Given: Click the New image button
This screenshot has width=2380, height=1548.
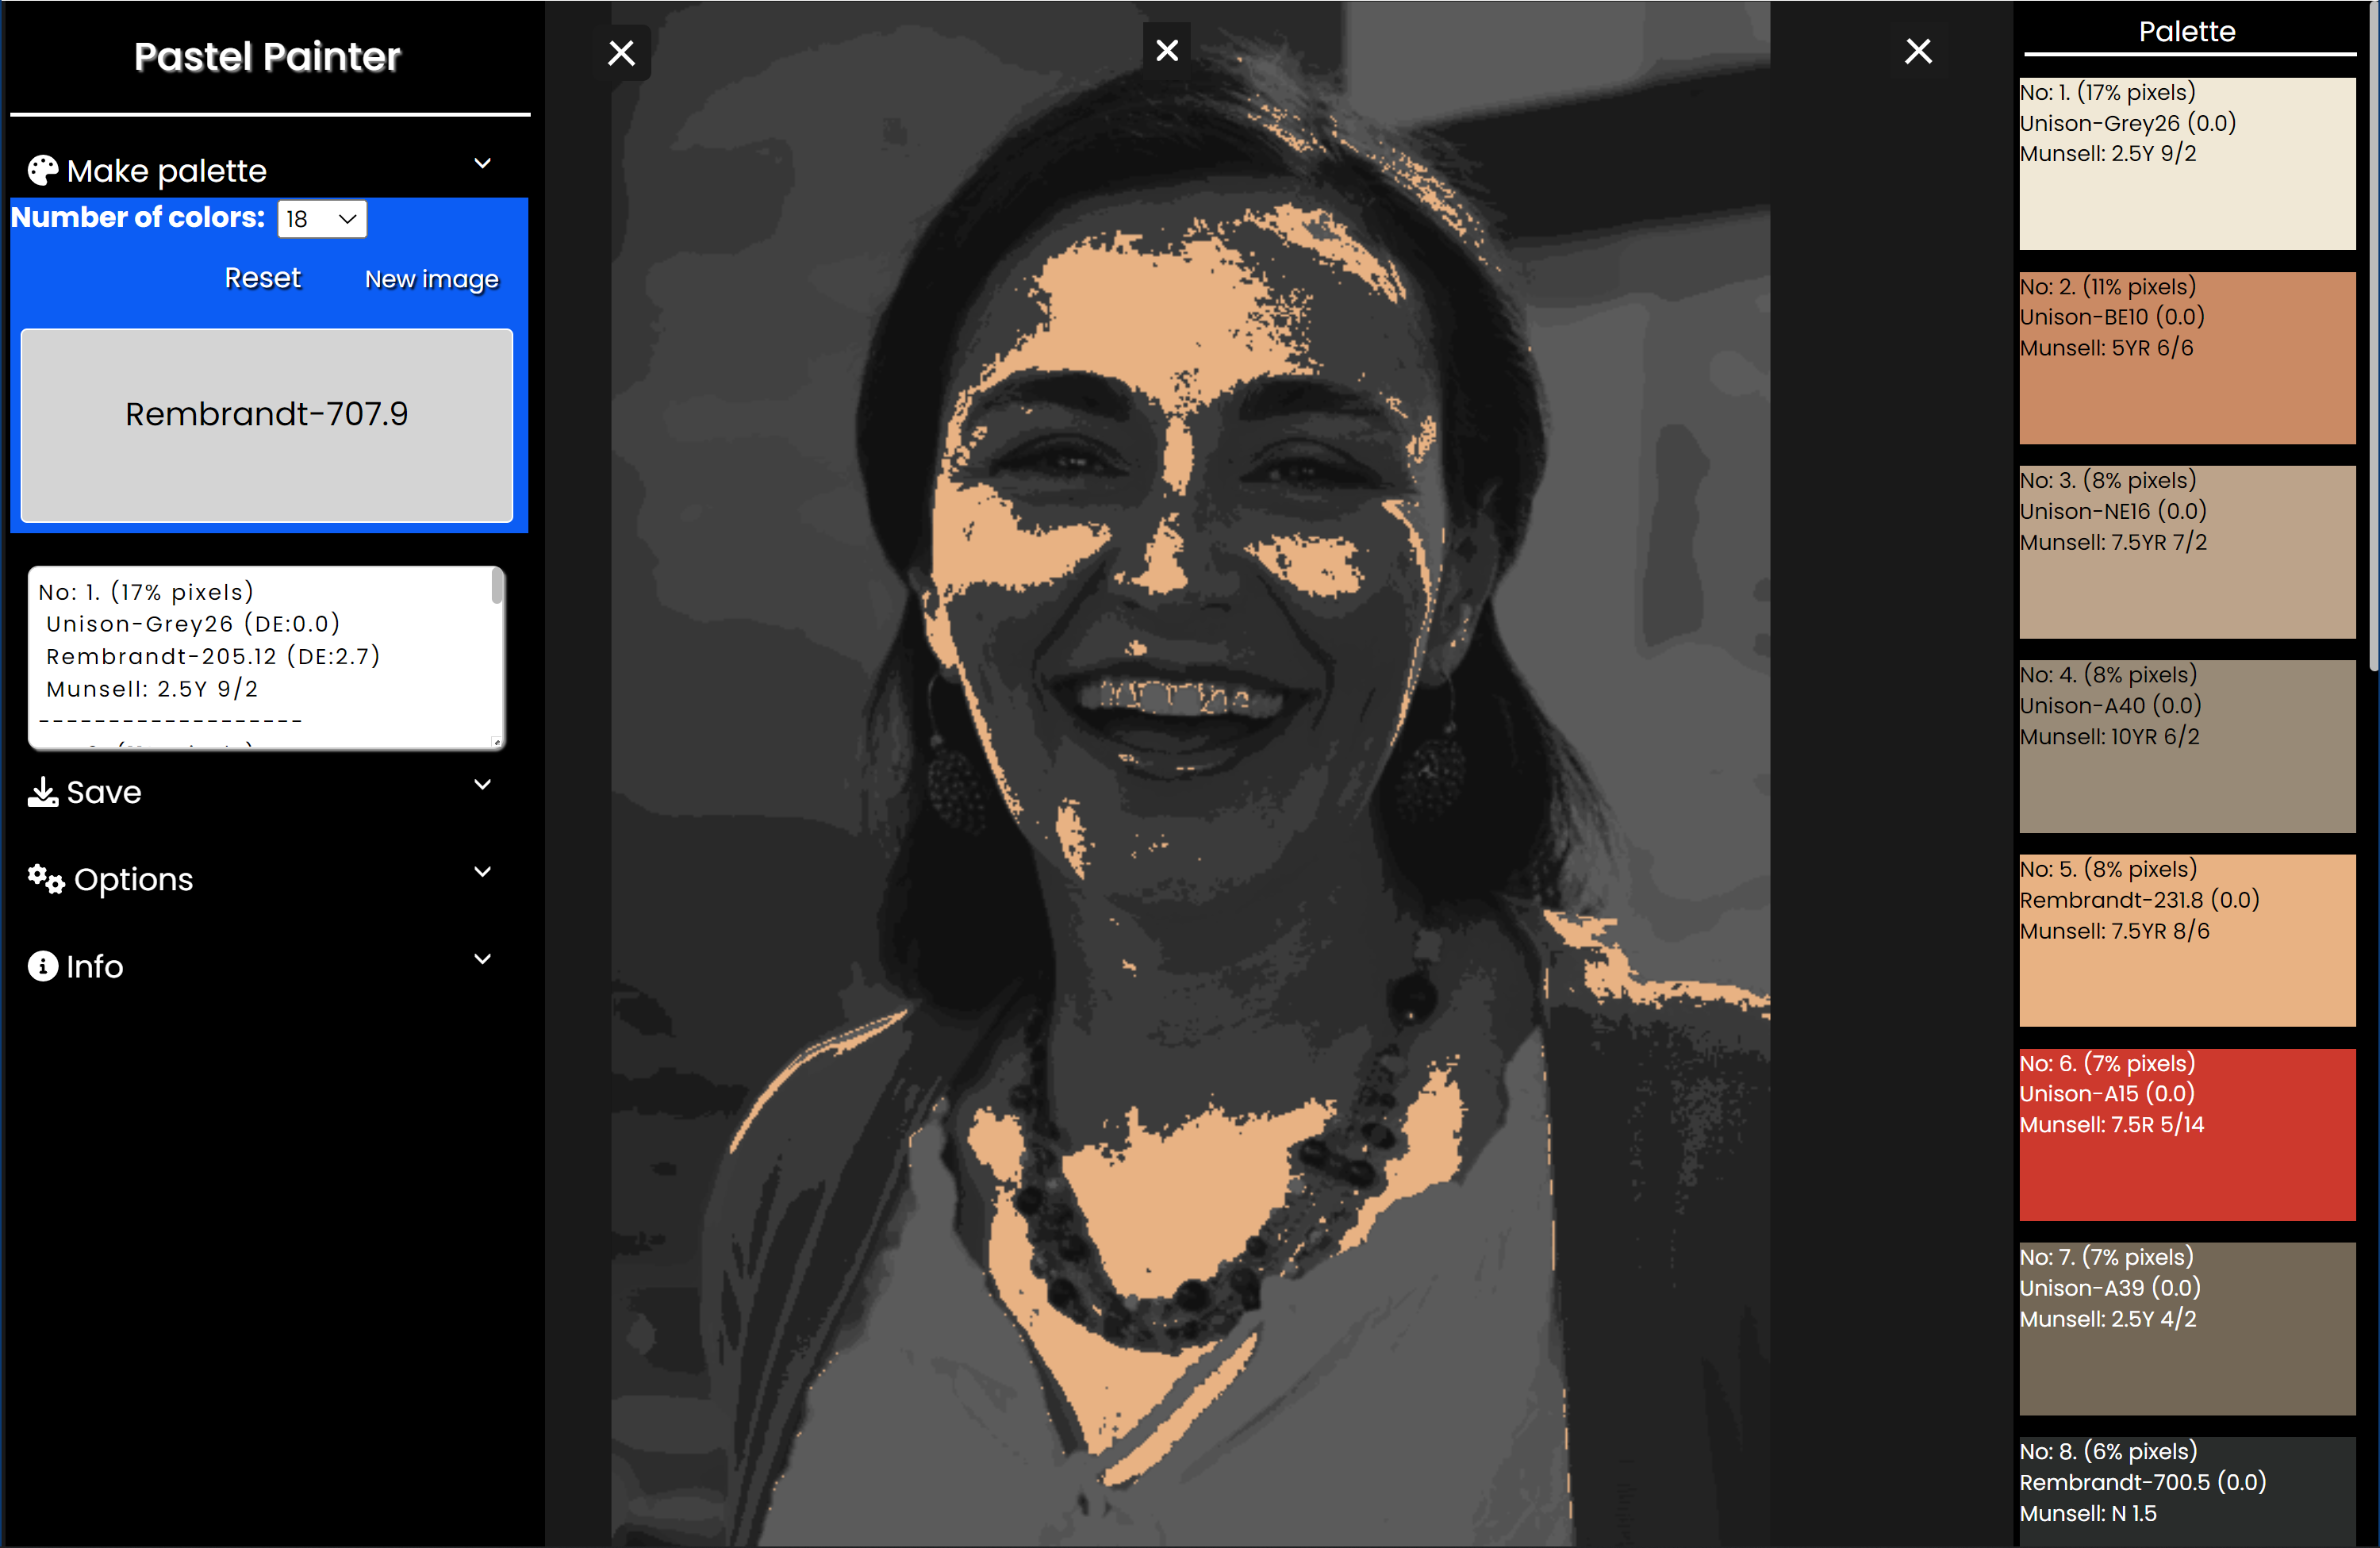Looking at the screenshot, I should pyautogui.click(x=431, y=279).
